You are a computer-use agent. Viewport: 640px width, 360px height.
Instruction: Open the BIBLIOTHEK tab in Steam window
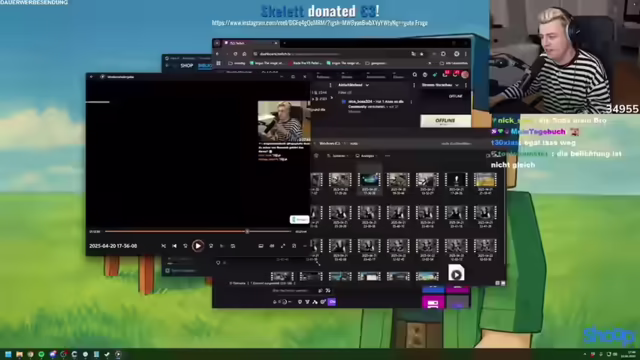pyautogui.click(x=205, y=66)
